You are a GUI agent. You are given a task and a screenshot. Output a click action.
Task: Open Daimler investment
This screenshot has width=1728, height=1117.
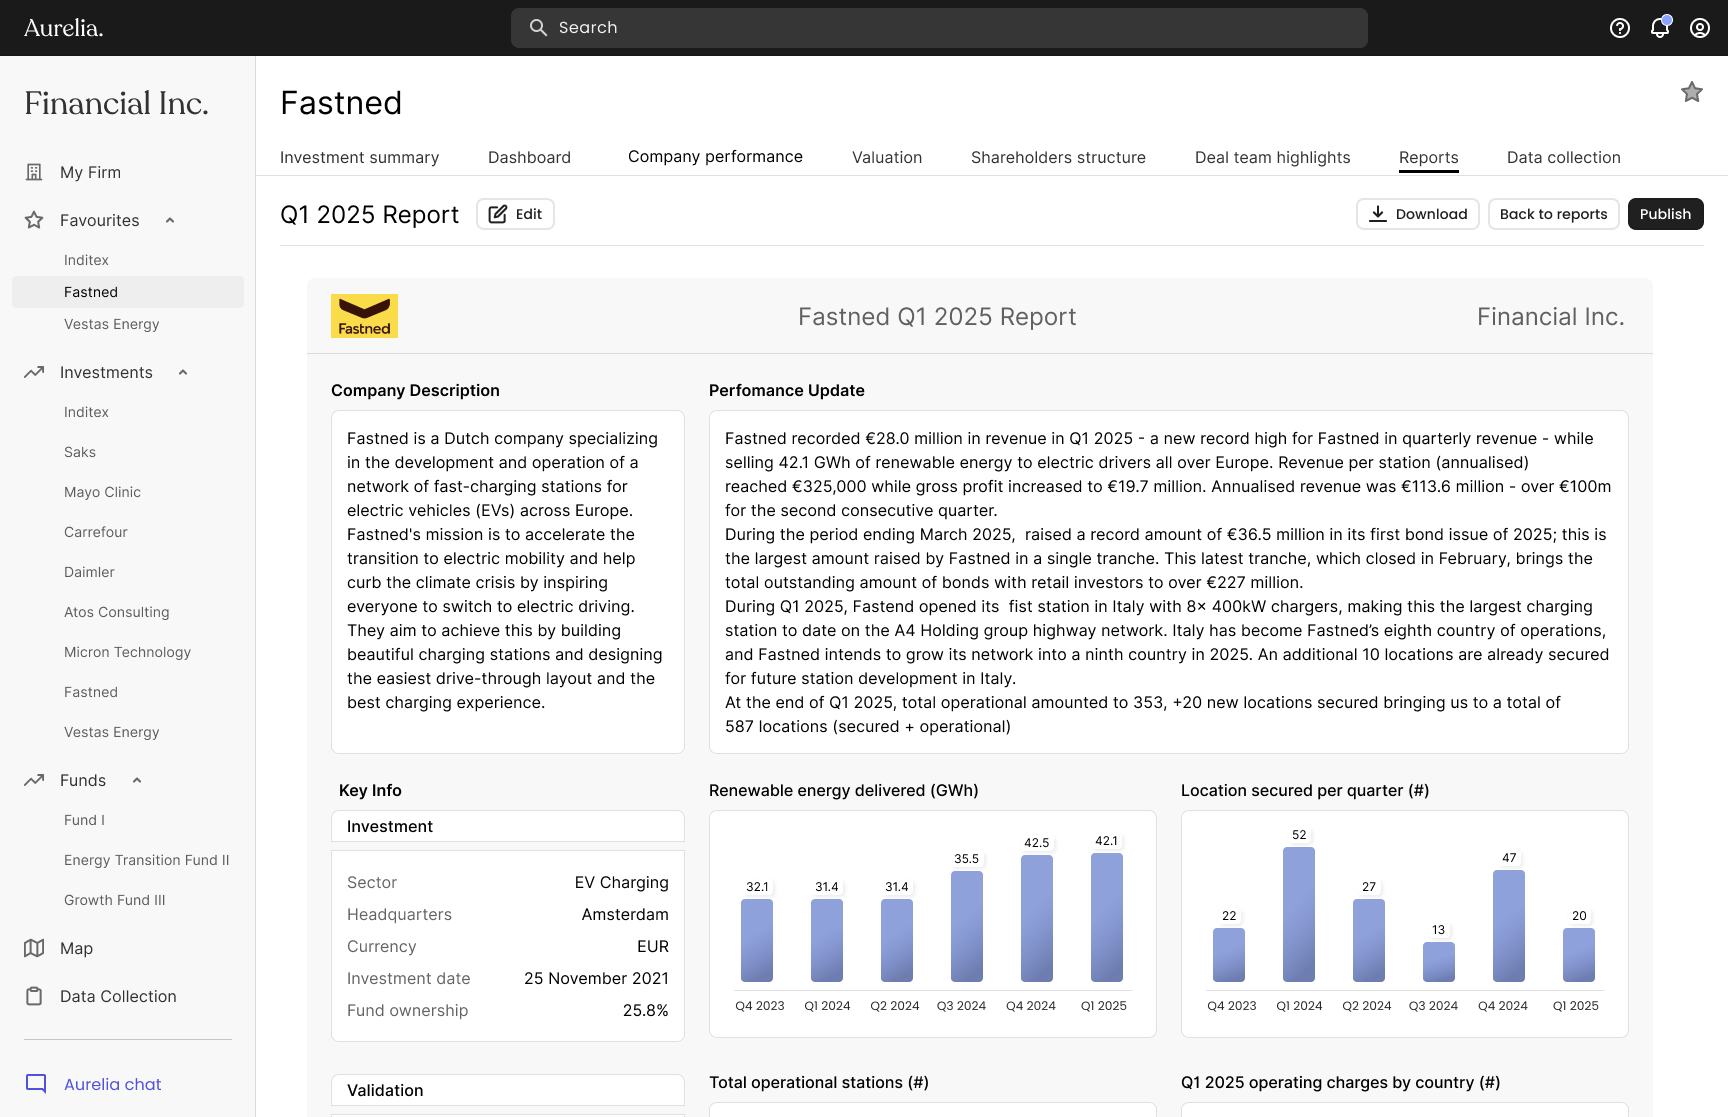tap(89, 572)
